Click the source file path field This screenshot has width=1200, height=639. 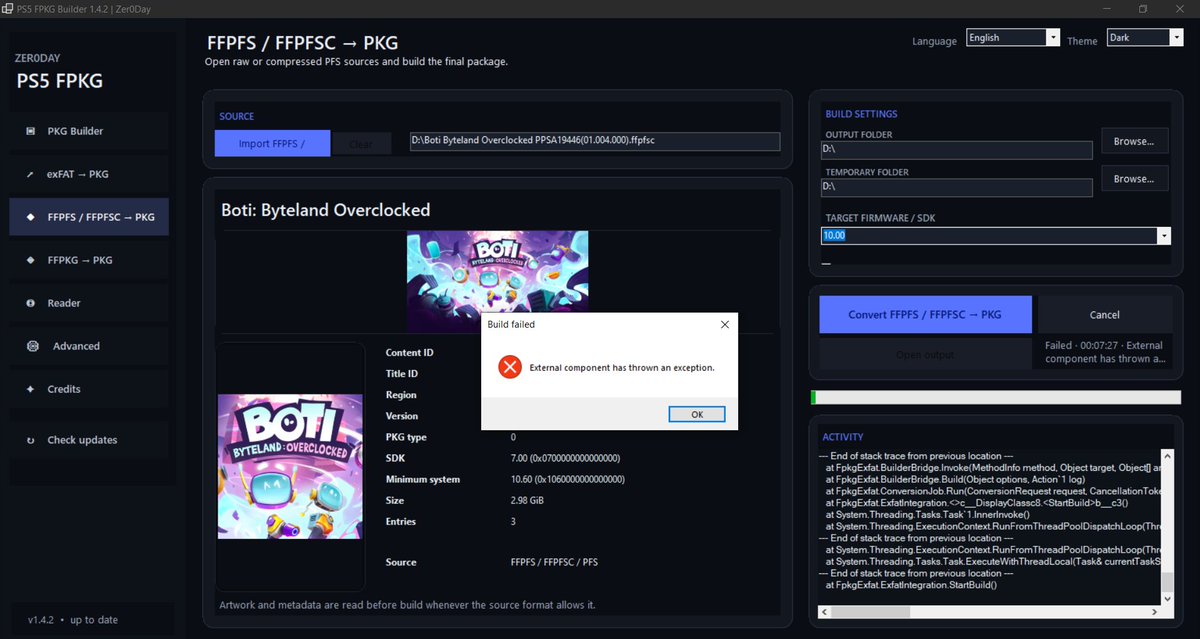(x=594, y=141)
